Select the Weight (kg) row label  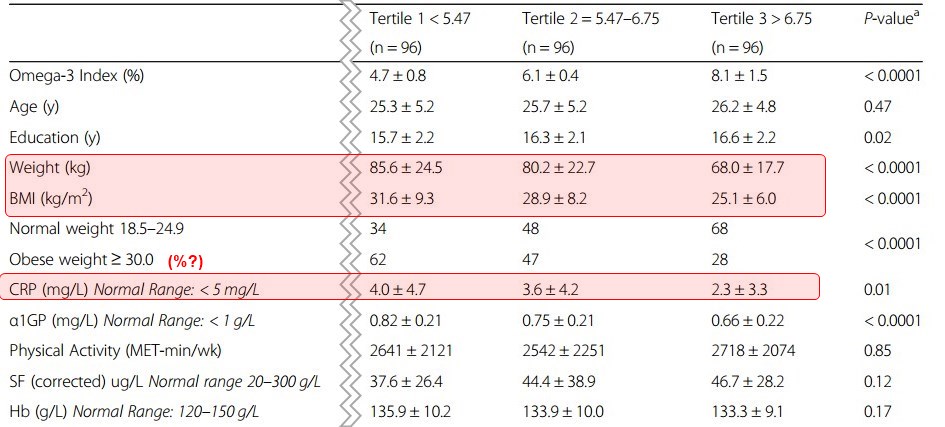tap(50, 168)
